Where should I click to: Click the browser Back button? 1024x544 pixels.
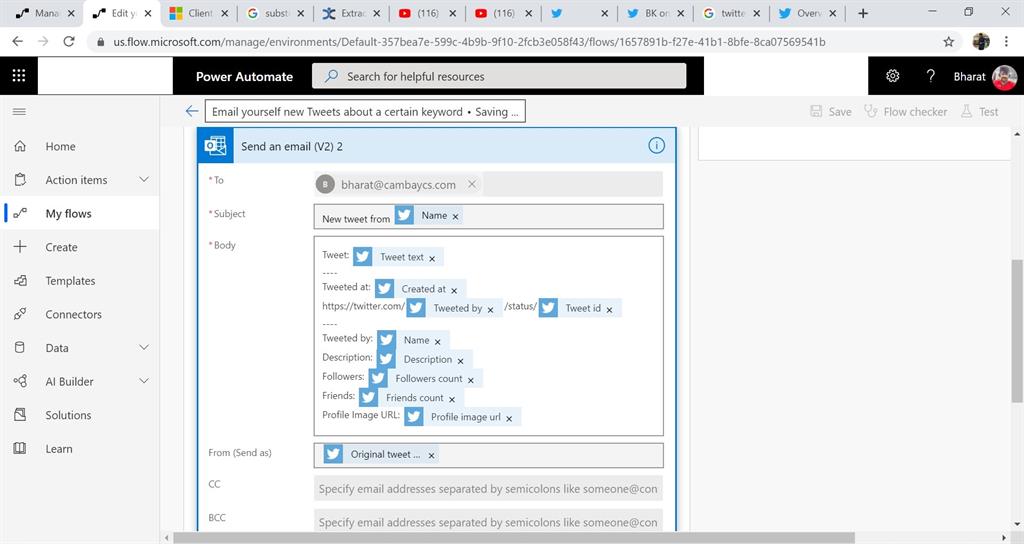[18, 42]
